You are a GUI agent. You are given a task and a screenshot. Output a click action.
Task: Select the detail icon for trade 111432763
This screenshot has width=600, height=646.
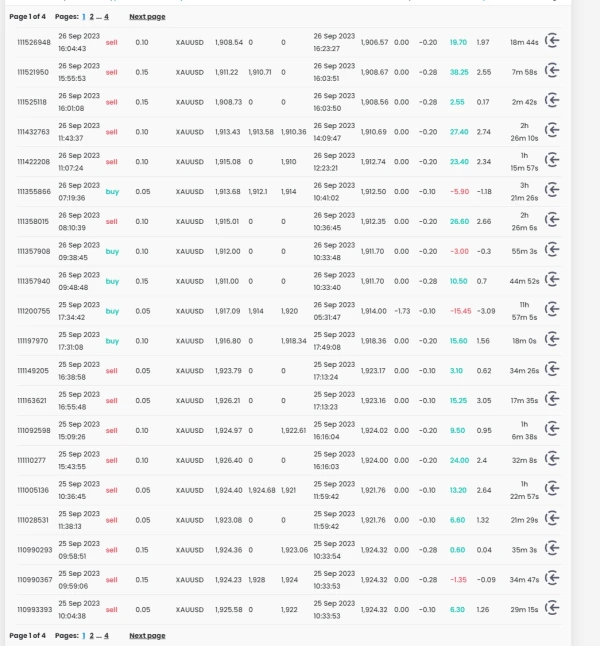551,131
